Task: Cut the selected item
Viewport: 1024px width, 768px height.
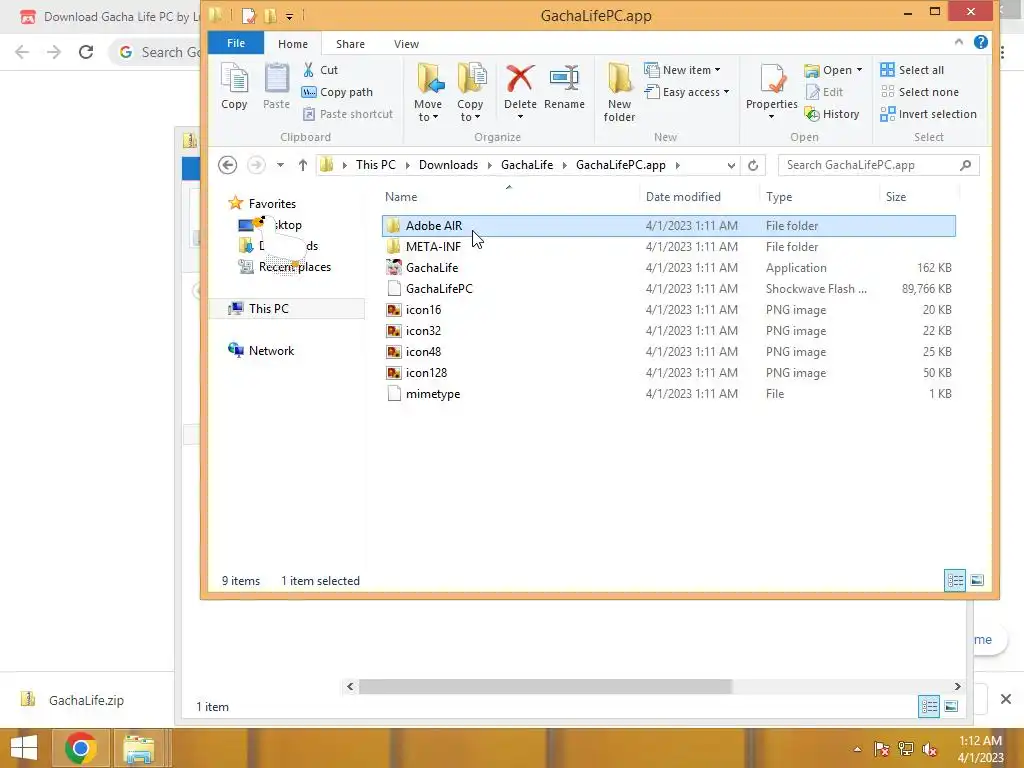Action: (320, 70)
